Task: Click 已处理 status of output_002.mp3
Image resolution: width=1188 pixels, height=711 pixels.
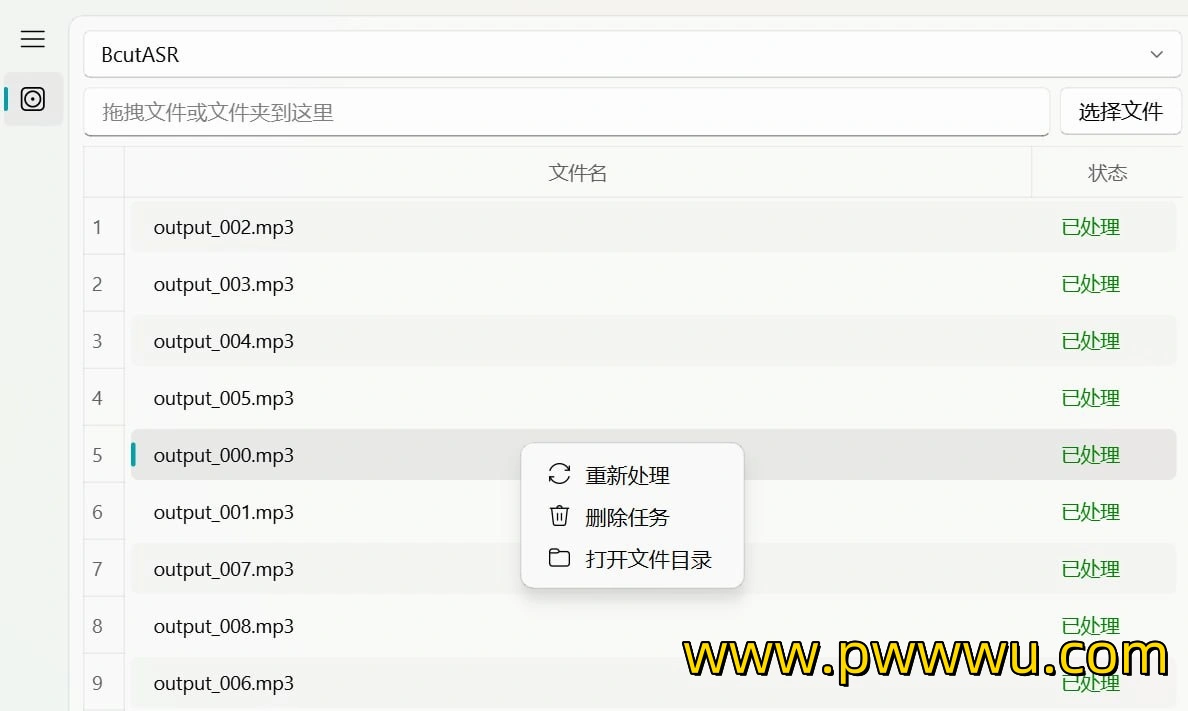Action: coord(1090,227)
